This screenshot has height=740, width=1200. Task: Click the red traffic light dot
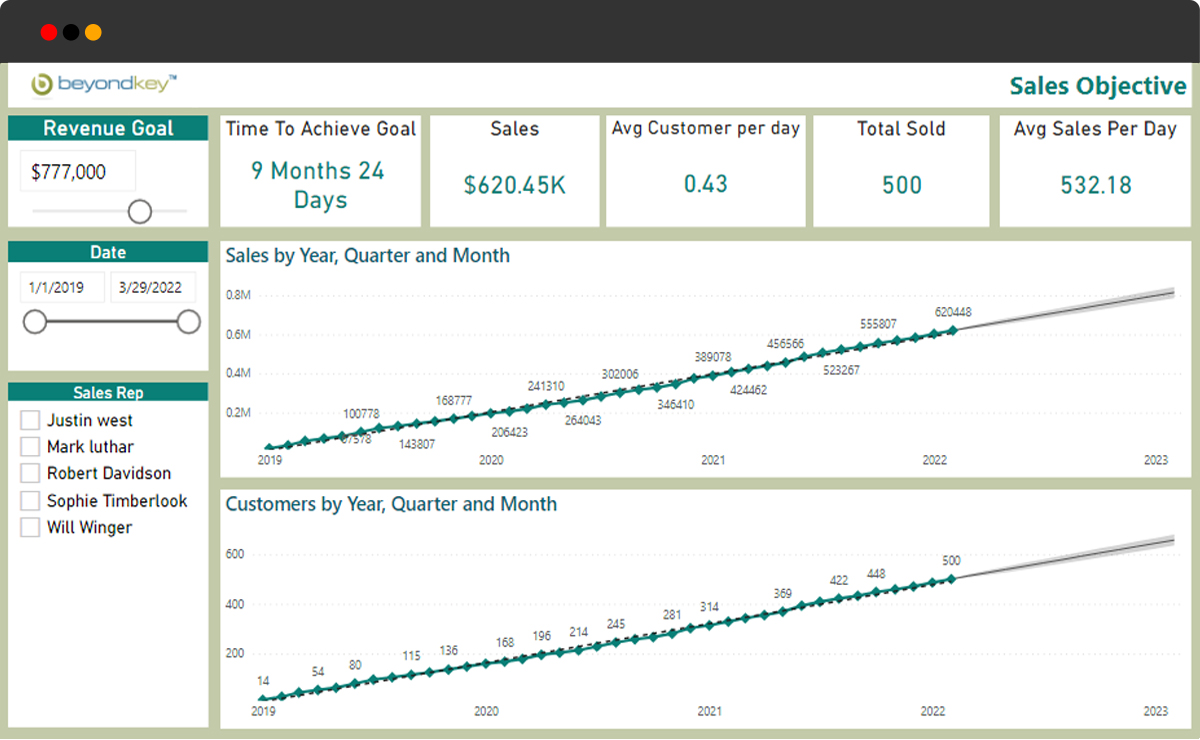pyautogui.click(x=49, y=31)
